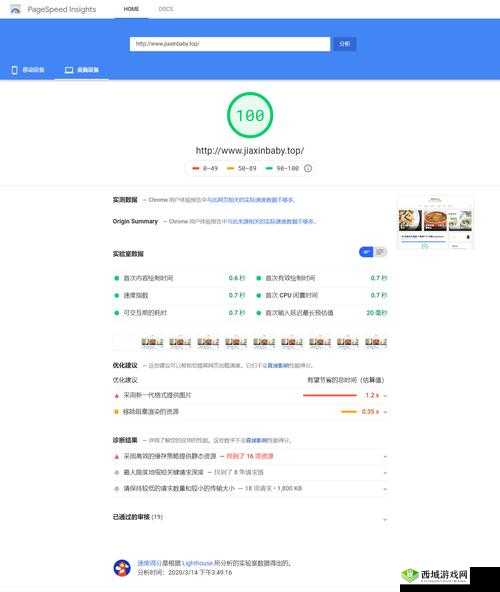Select the blue compact metrics view toggle
The width and height of the screenshot is (500, 592).
(x=366, y=252)
